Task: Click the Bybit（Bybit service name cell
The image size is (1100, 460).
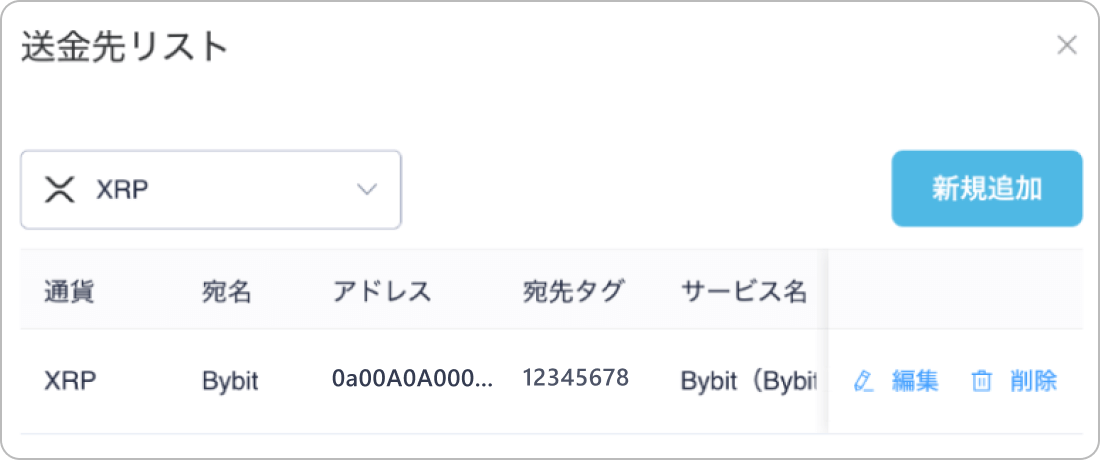Action: (749, 381)
